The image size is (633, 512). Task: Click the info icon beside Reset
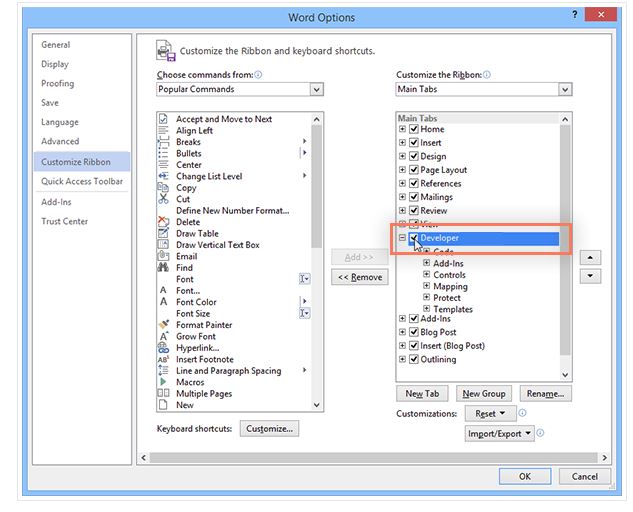click(522, 413)
